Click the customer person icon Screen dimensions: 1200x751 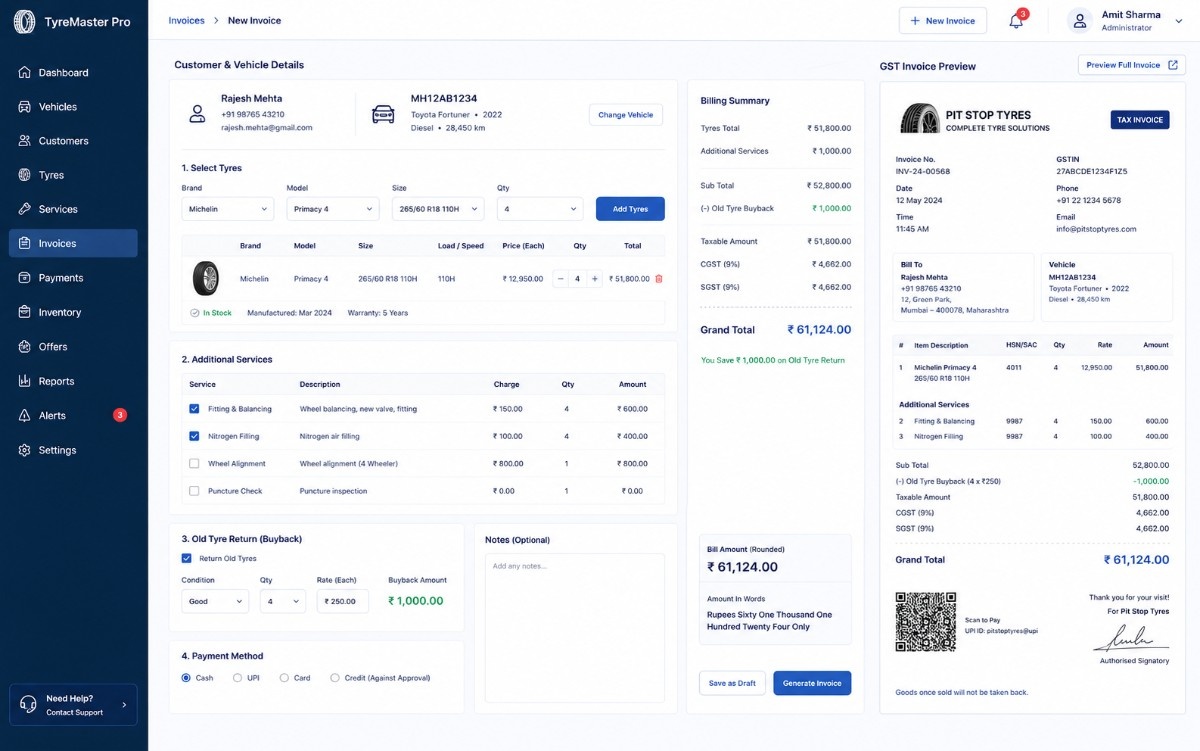pyautogui.click(x=197, y=114)
